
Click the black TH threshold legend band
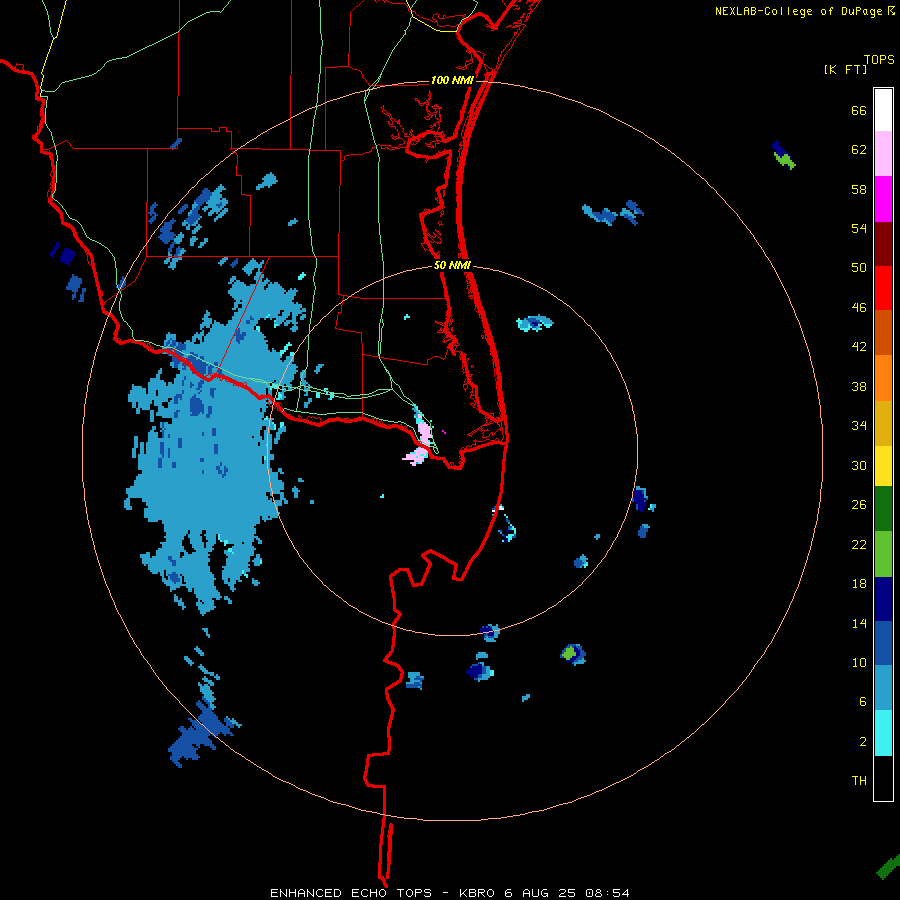(883, 778)
